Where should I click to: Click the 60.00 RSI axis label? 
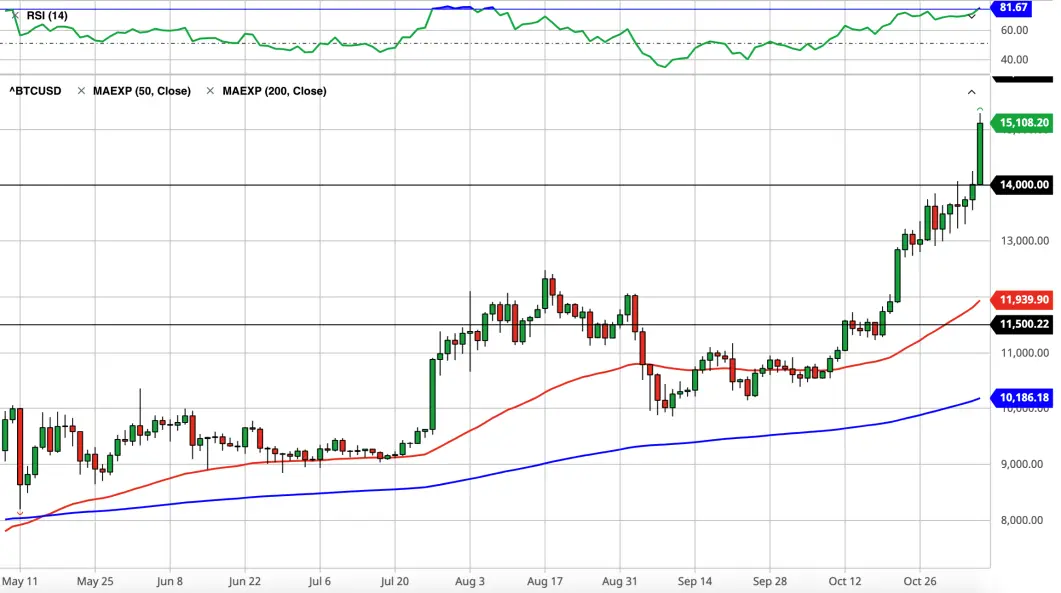pos(1014,30)
